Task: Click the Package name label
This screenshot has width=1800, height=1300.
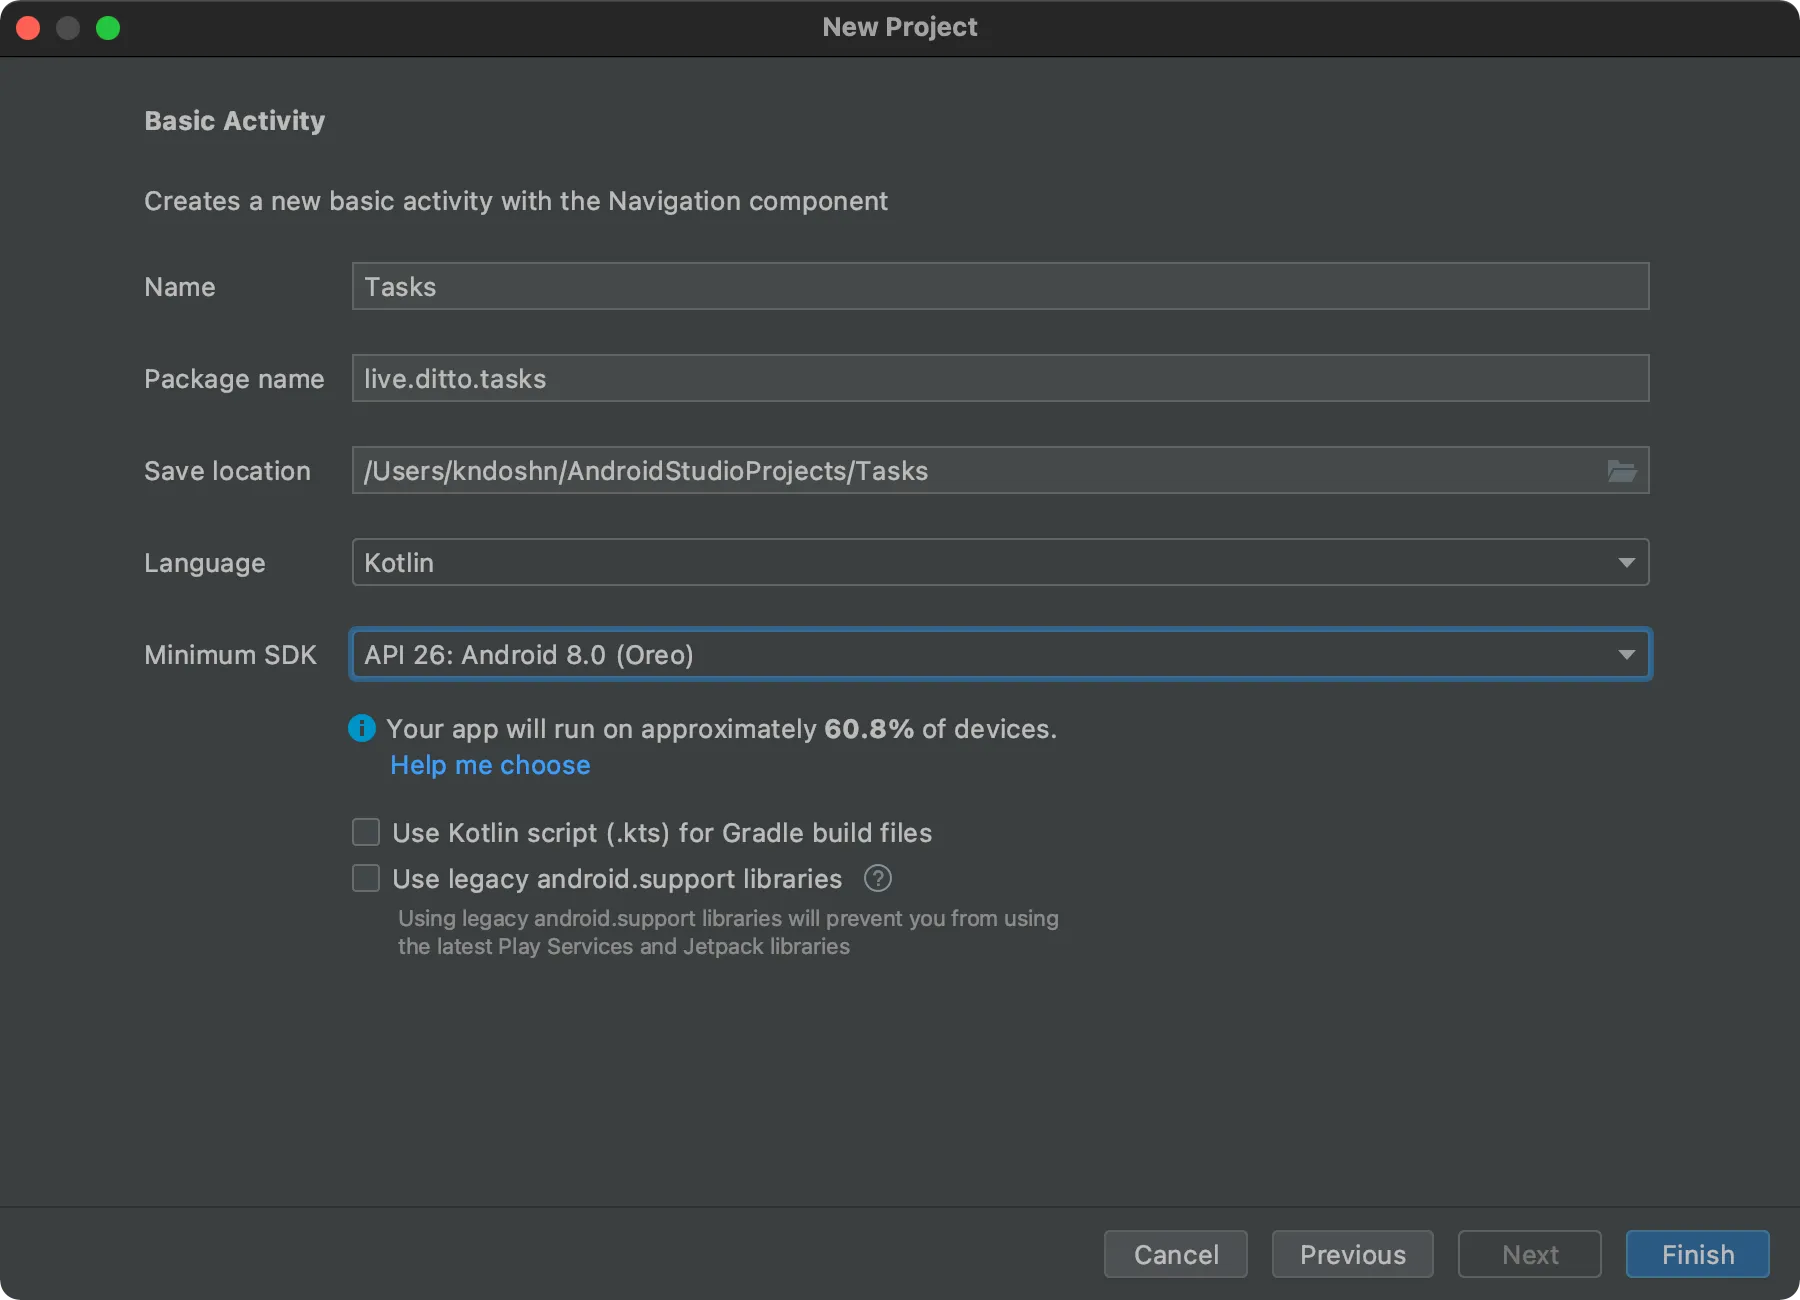Action: coord(234,379)
